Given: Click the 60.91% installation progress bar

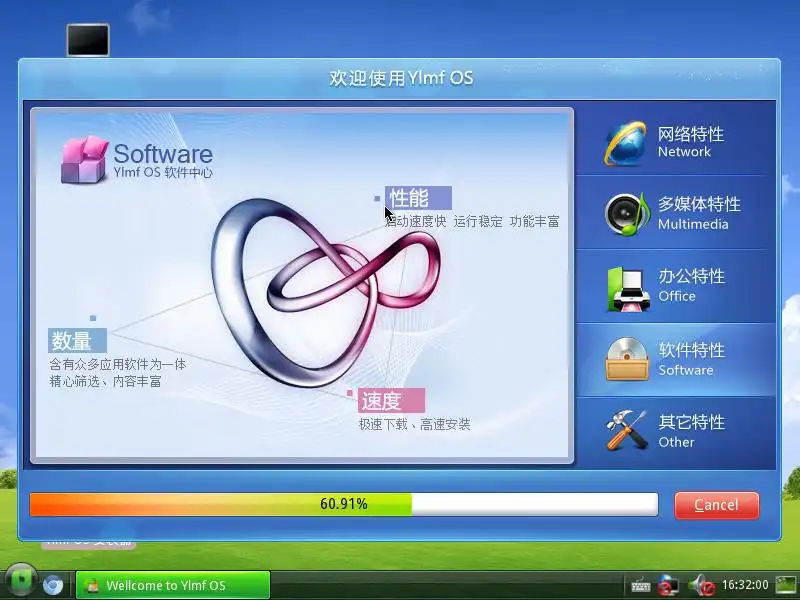Looking at the screenshot, I should tap(343, 504).
